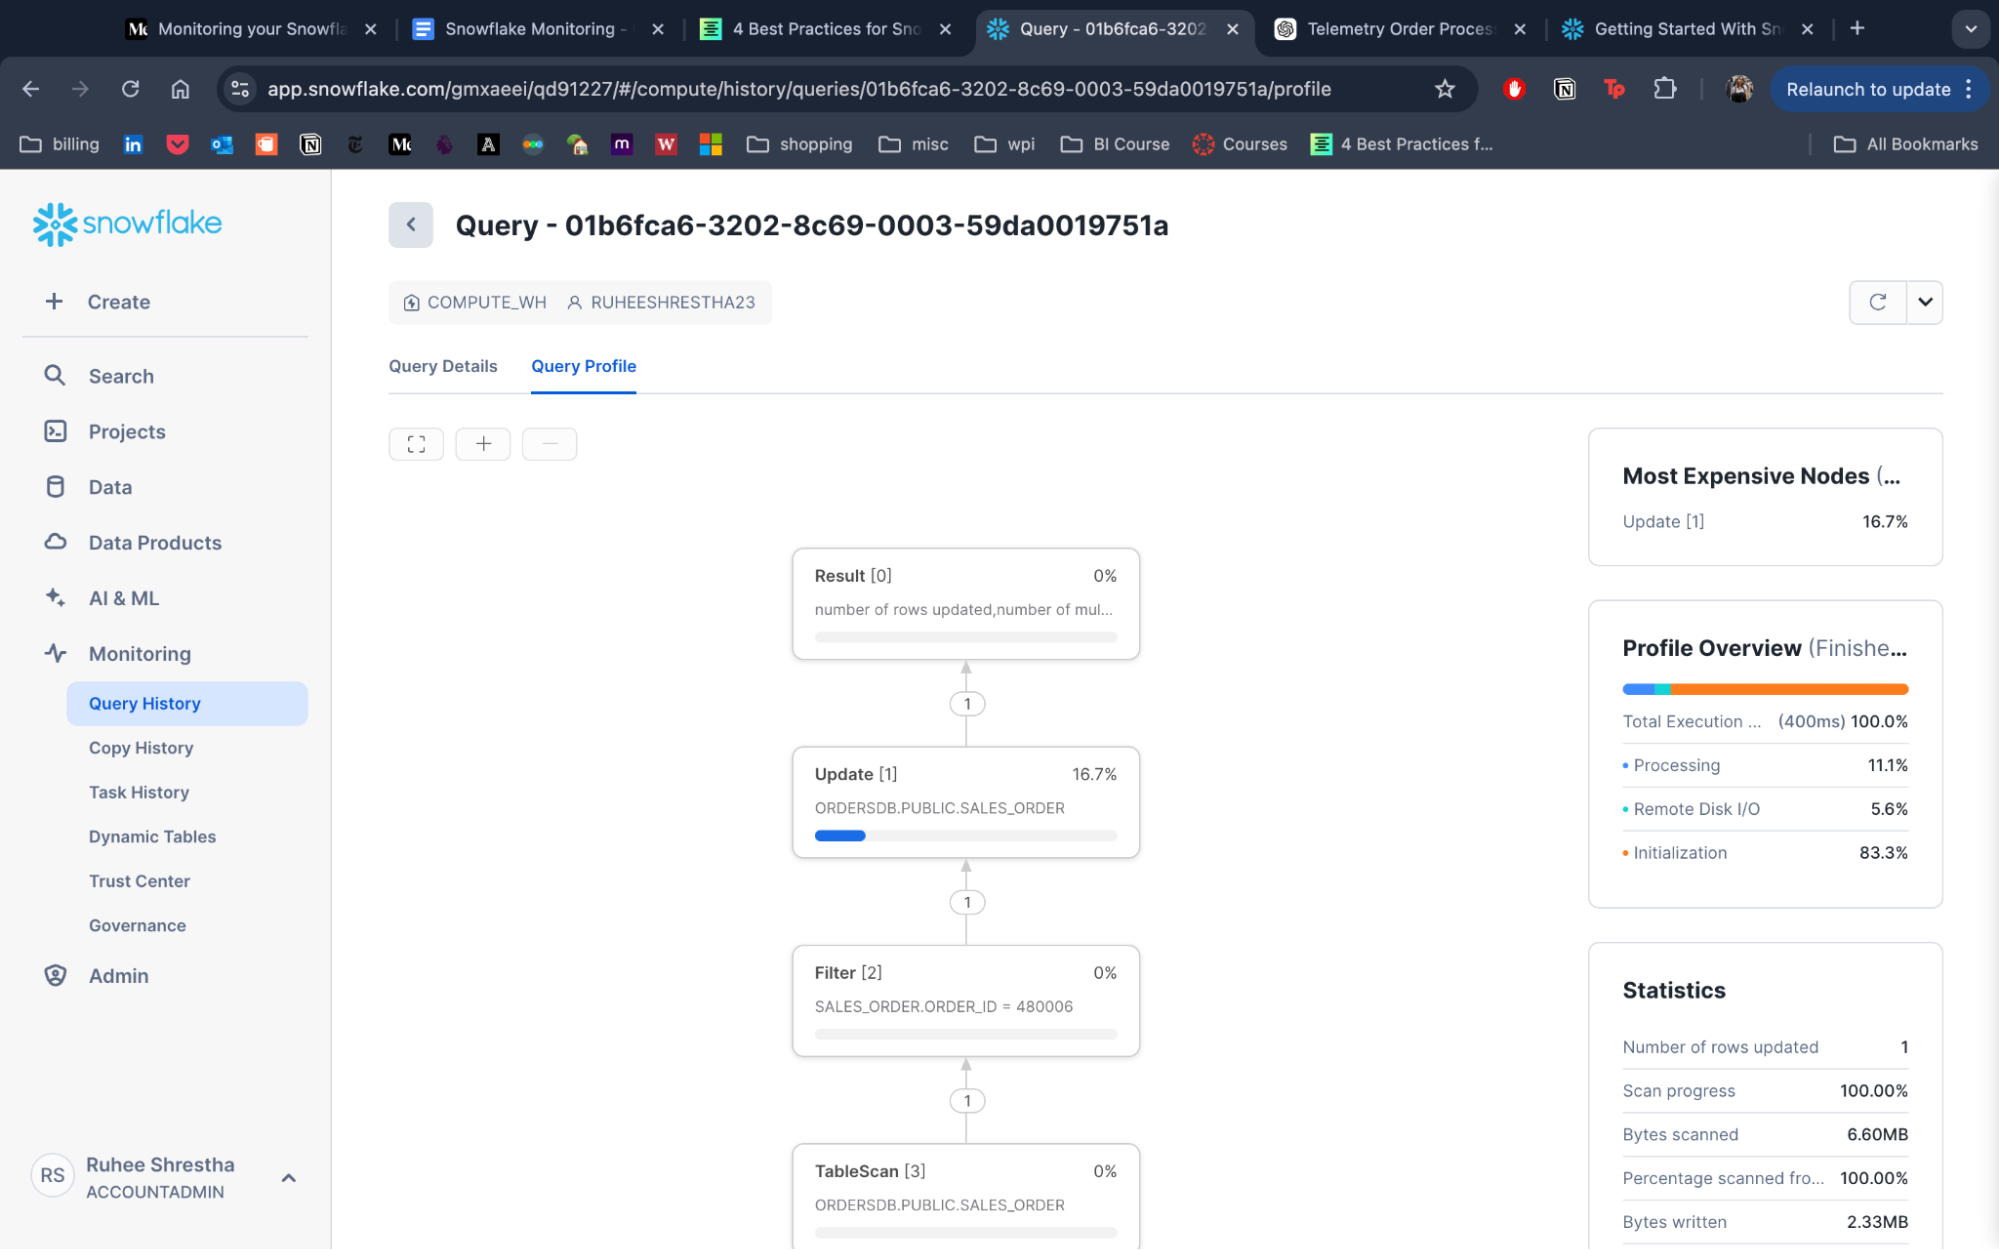Open the Admin shield icon
The width and height of the screenshot is (1999, 1250).
(x=55, y=975)
